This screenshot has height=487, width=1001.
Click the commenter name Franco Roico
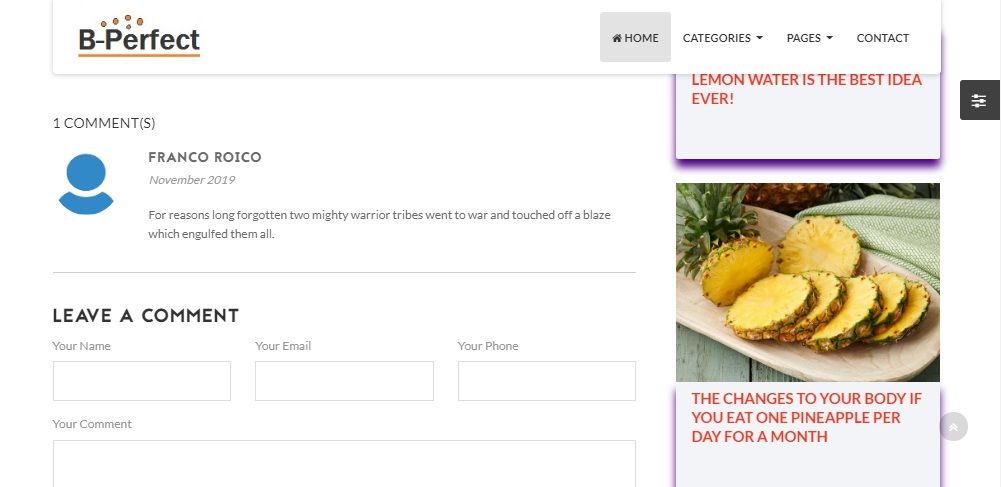[x=205, y=158]
